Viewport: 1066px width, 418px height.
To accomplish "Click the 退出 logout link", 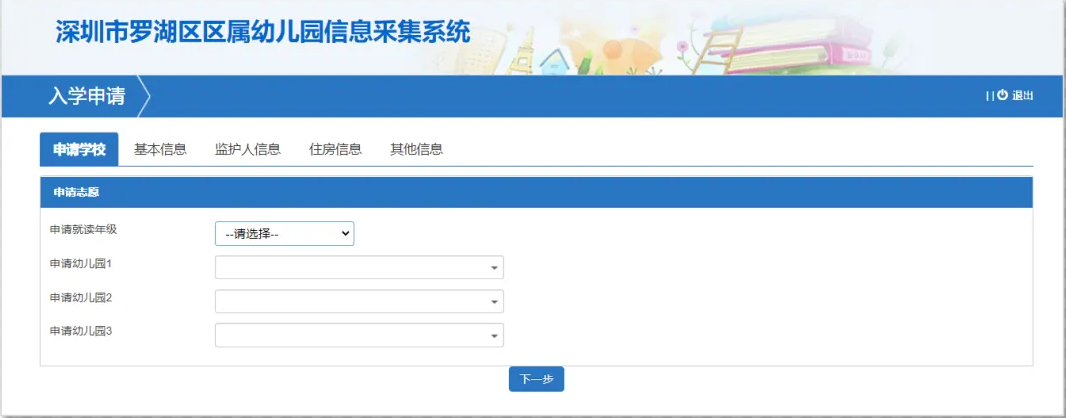I will [1022, 96].
